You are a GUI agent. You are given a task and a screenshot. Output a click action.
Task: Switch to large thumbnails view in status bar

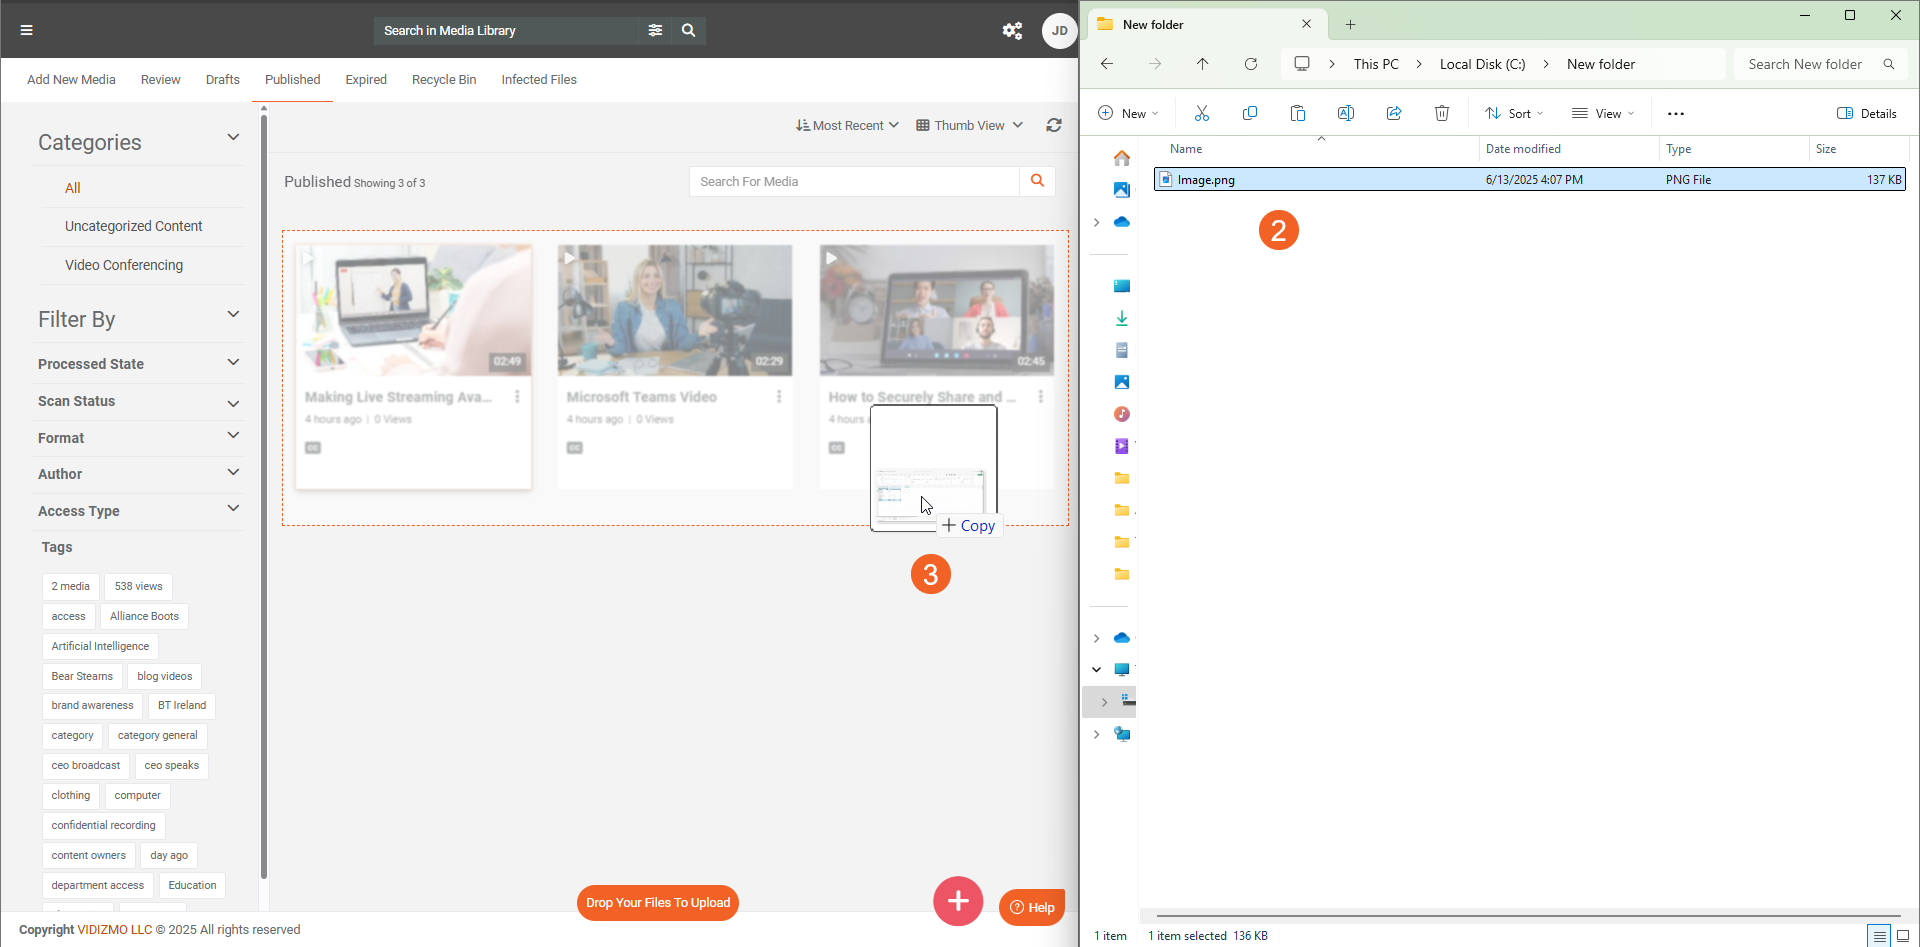pyautogui.click(x=1903, y=936)
